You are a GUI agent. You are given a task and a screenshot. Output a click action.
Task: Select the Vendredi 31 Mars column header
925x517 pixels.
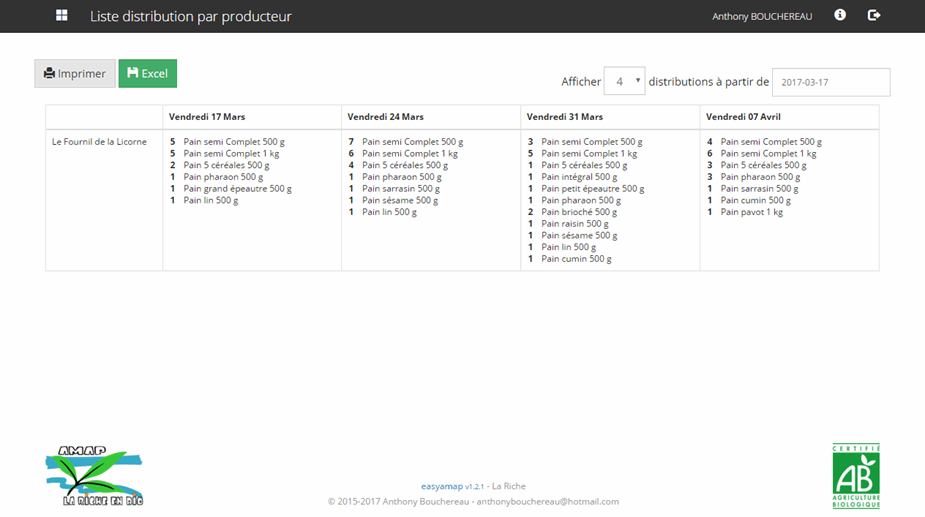tap(565, 117)
